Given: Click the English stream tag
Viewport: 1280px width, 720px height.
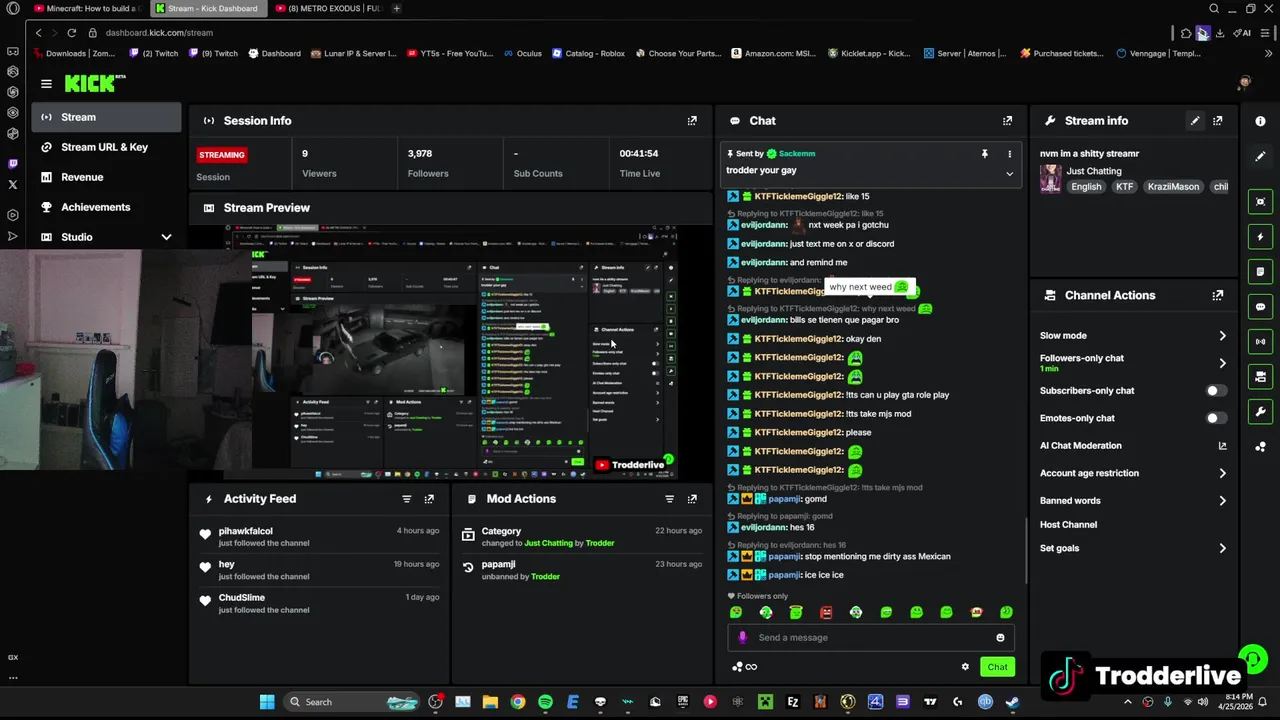Looking at the screenshot, I should pyautogui.click(x=1086, y=187).
